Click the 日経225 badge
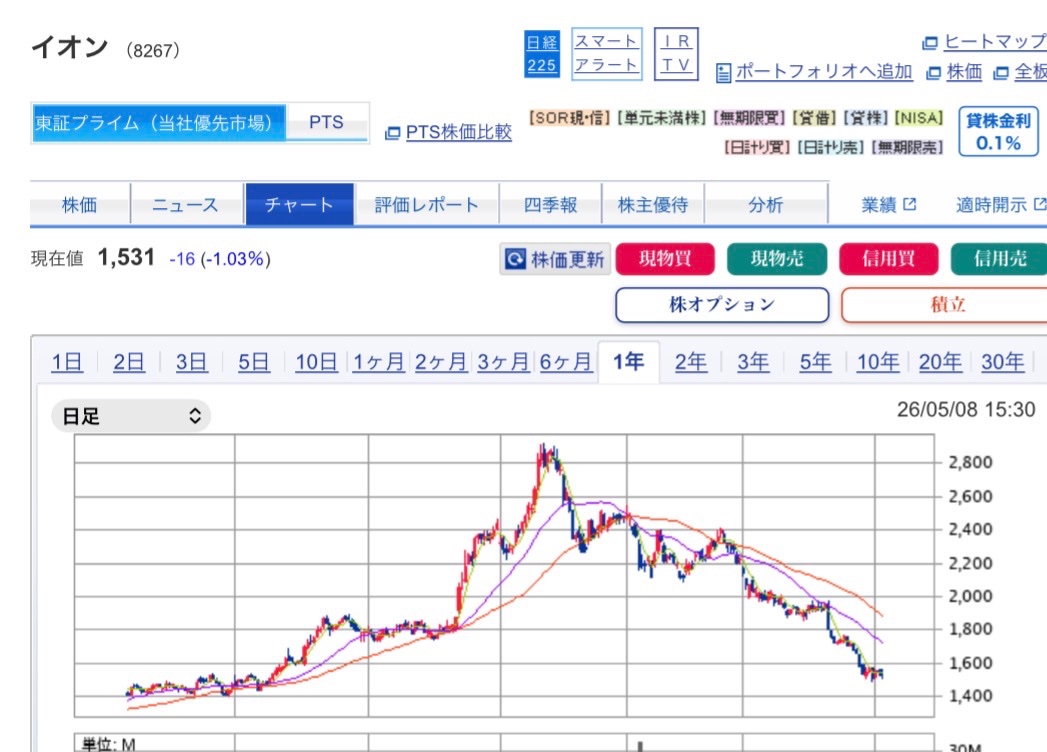1047x752 pixels. point(542,53)
